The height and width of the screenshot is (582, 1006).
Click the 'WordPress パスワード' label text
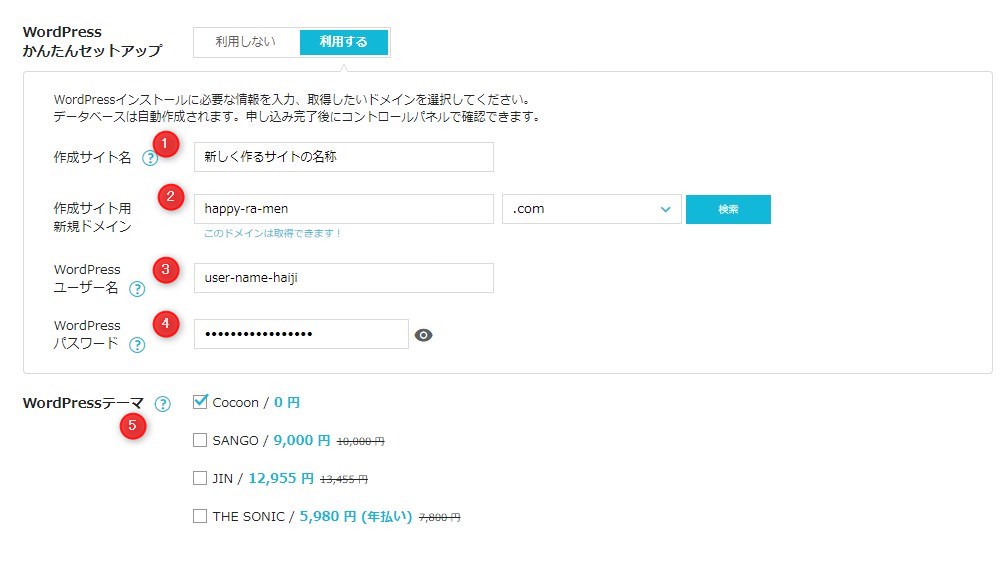(x=87, y=334)
